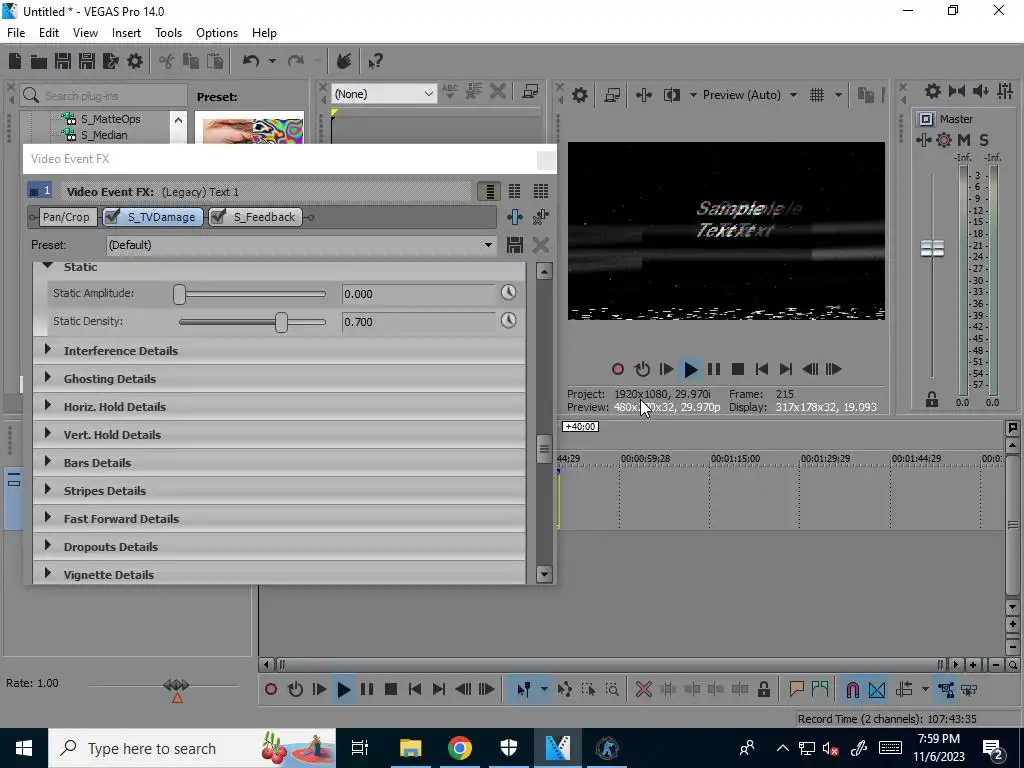Toggle the loop playback icon under preview
This screenshot has height=768, width=1024.
[642, 370]
